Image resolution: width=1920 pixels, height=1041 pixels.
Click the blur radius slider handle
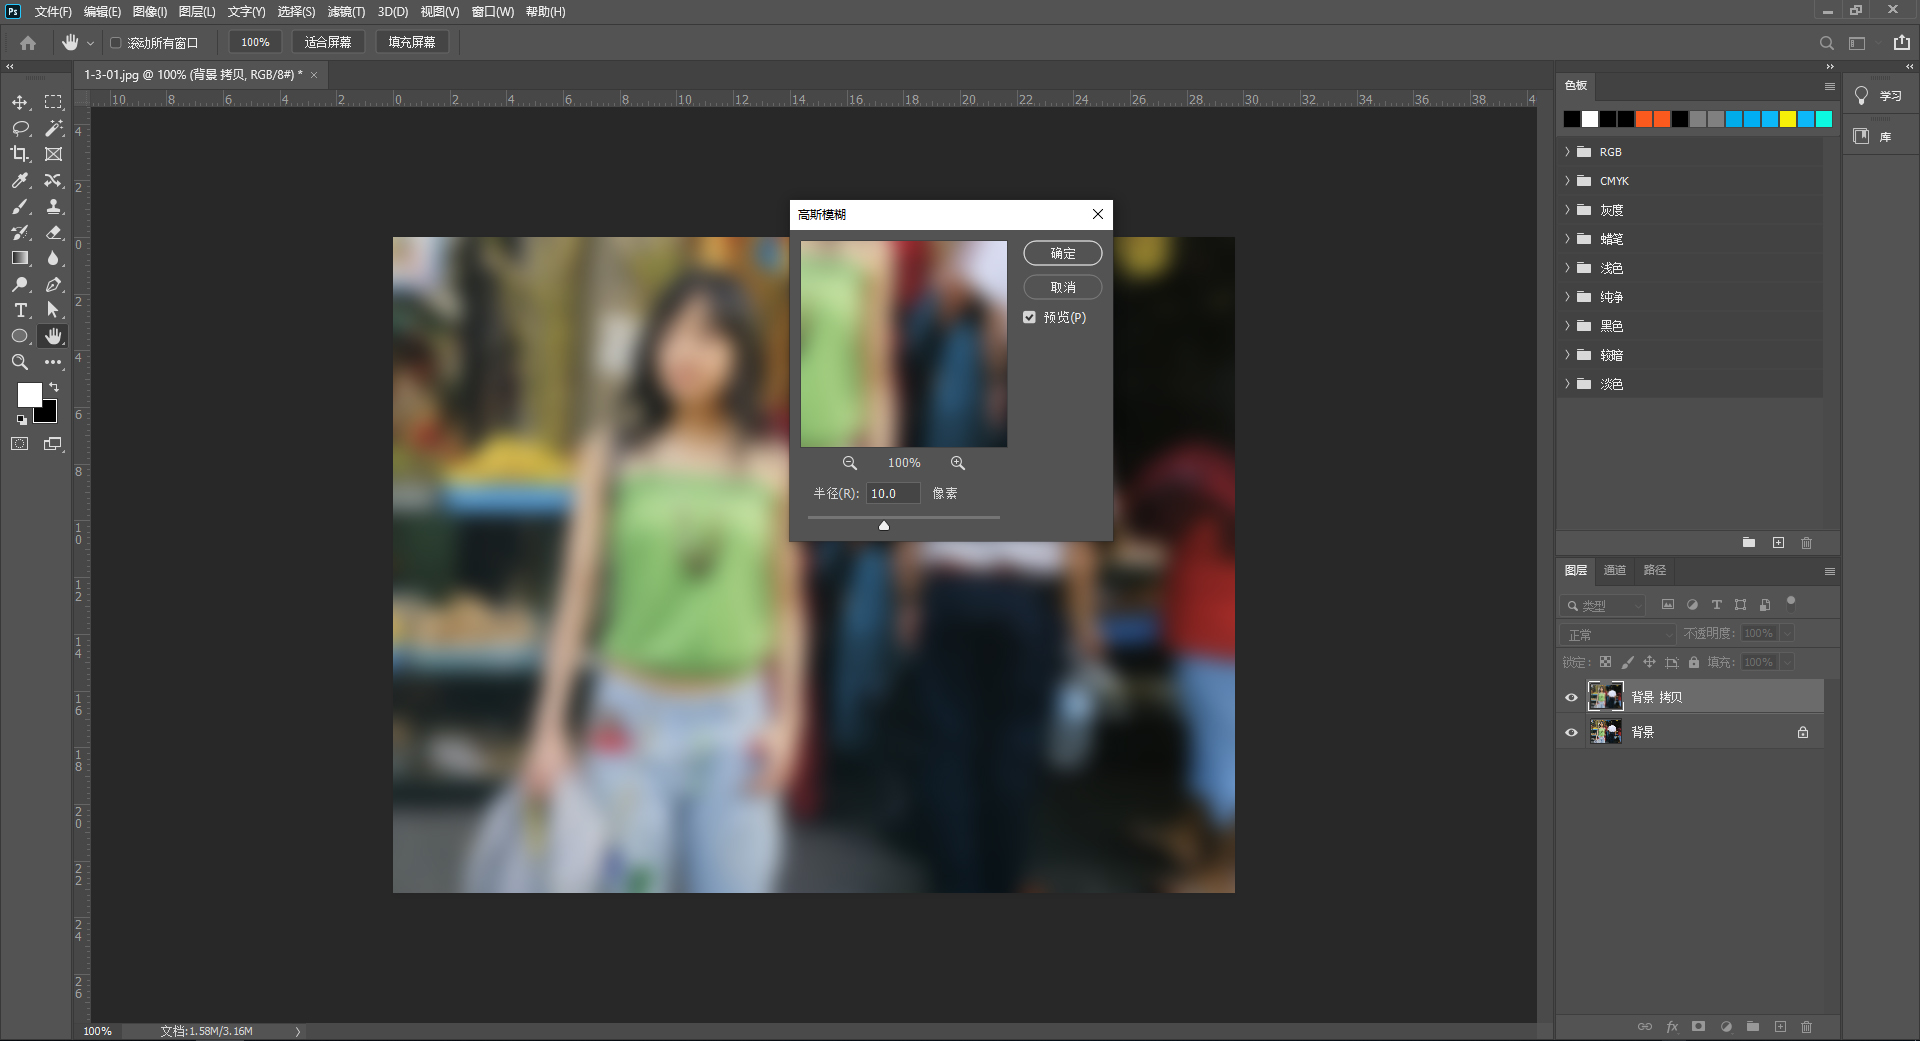(x=884, y=525)
